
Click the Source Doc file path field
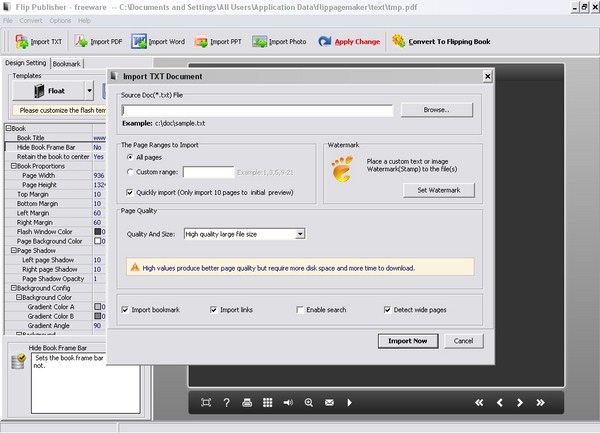coord(257,110)
